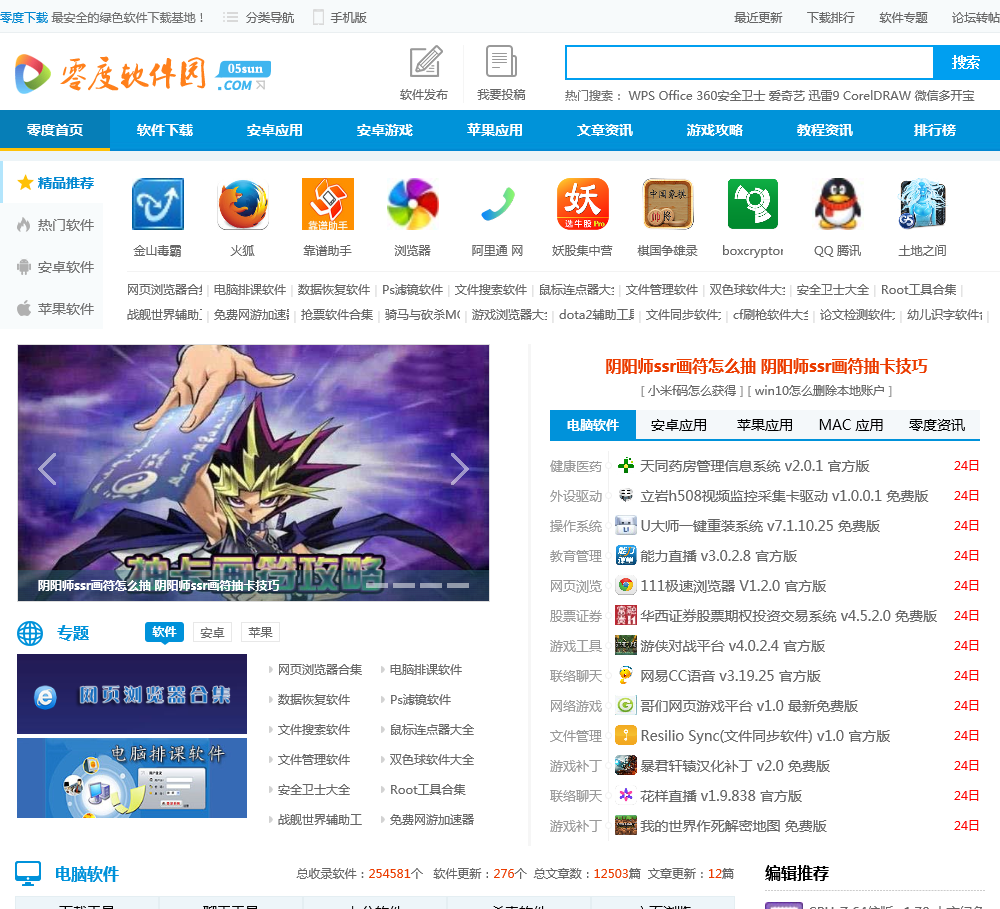Image resolution: width=1000 pixels, height=909 pixels.
Task: Click the Resilio Sync orange icon
Action: 626,735
